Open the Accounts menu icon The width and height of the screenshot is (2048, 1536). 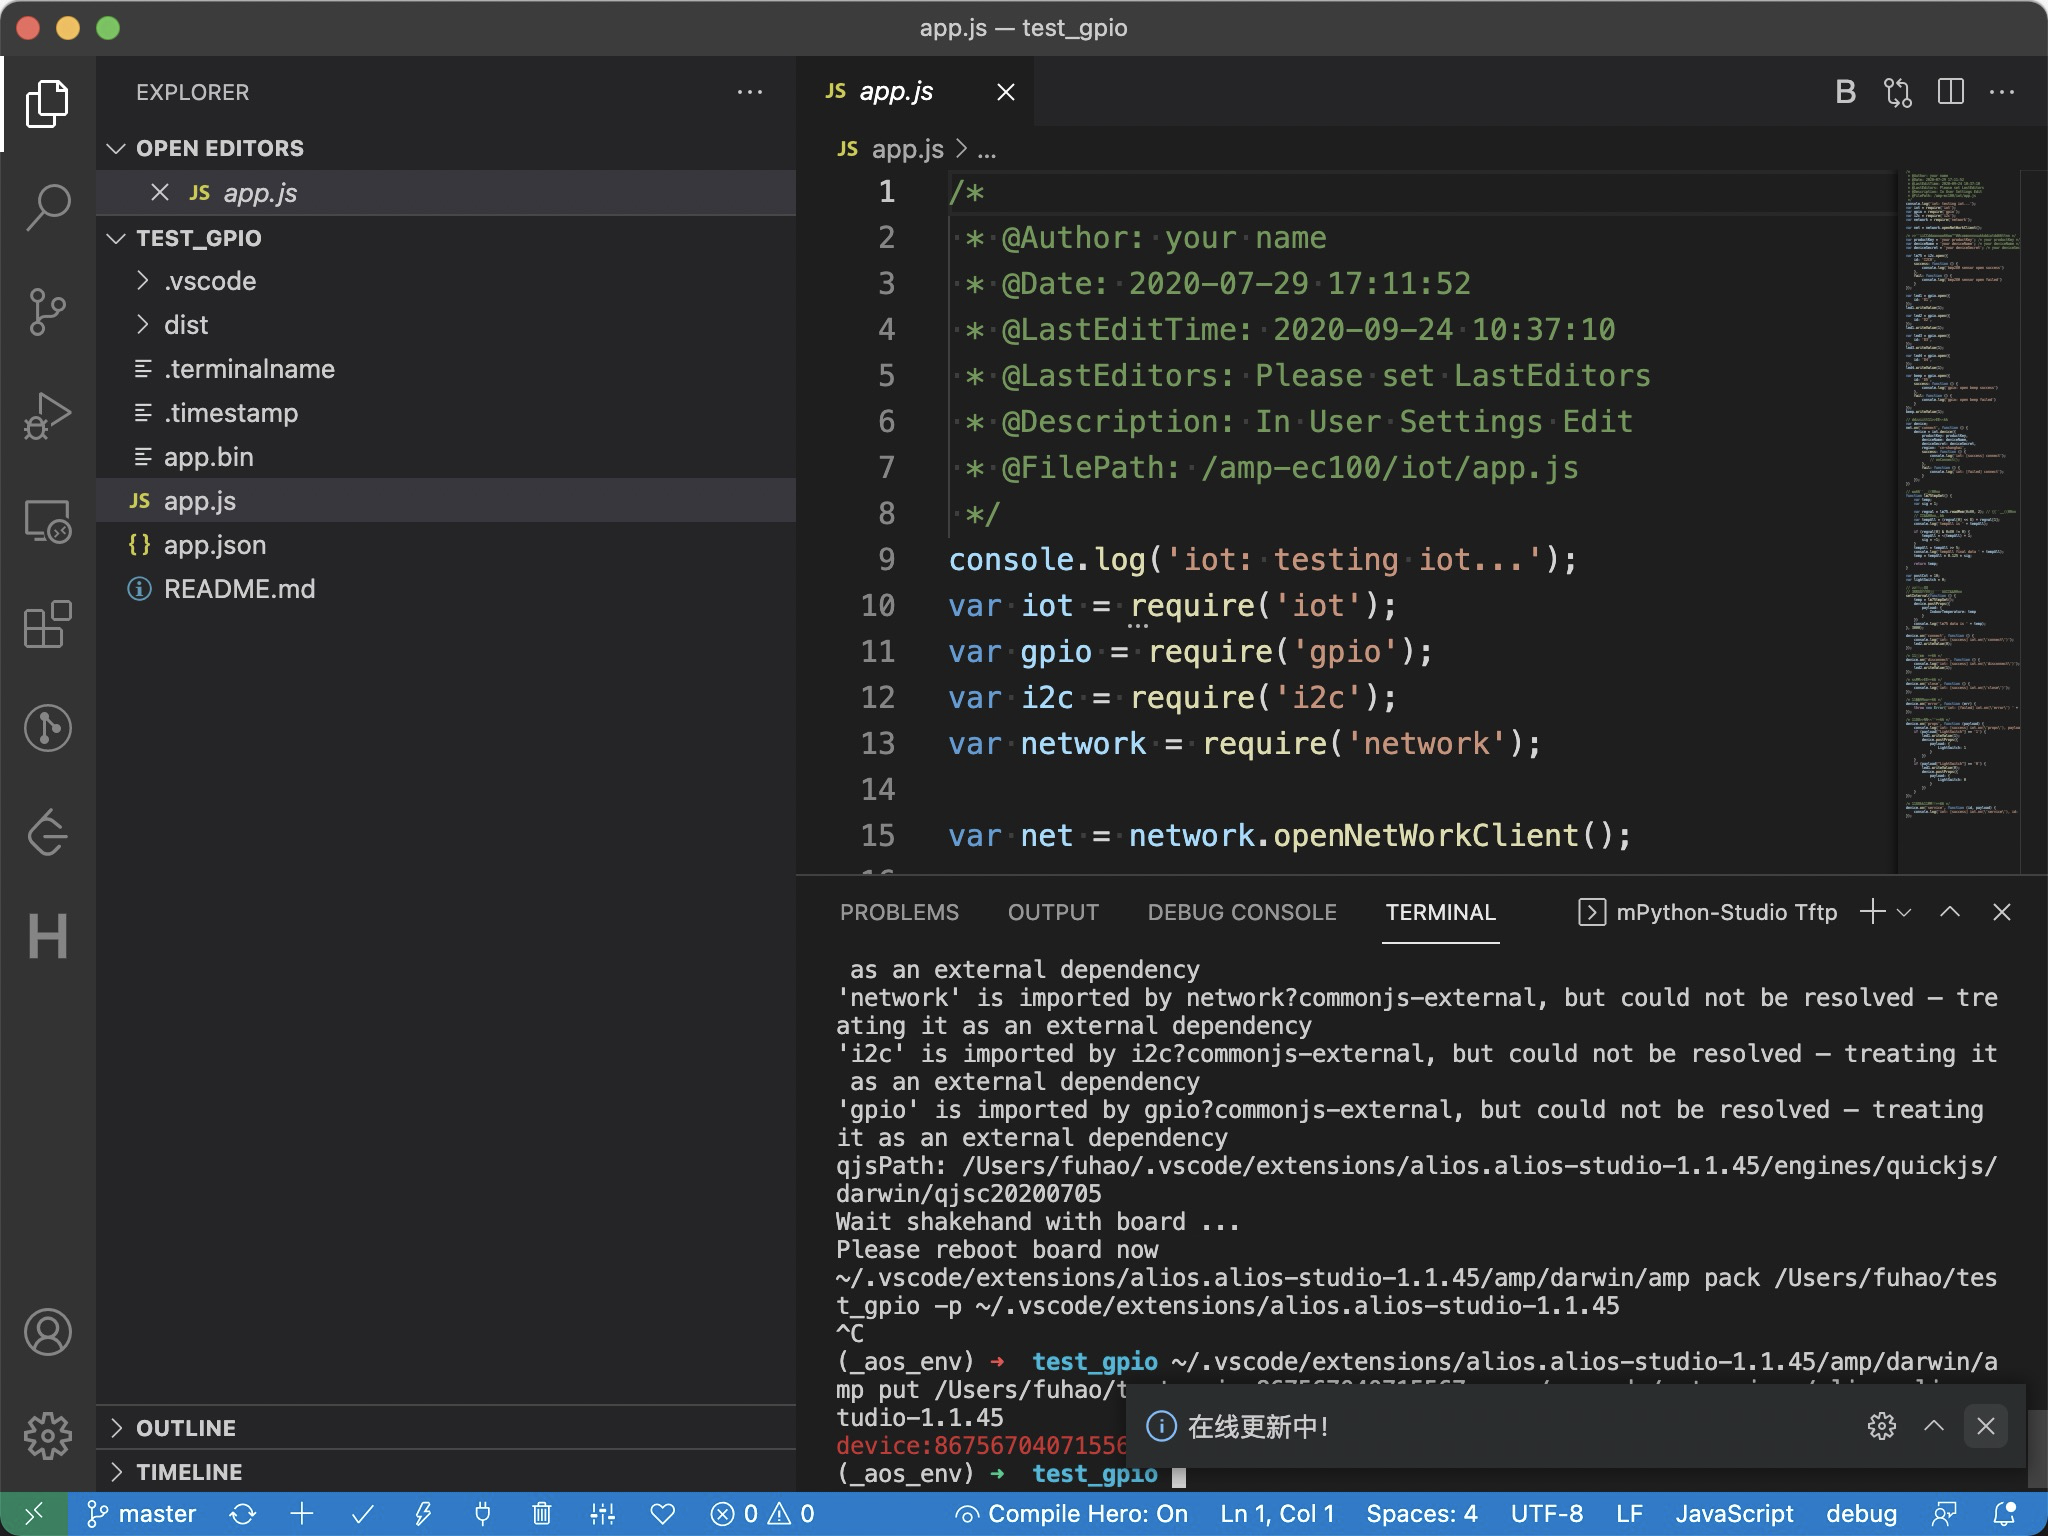click(x=47, y=1332)
